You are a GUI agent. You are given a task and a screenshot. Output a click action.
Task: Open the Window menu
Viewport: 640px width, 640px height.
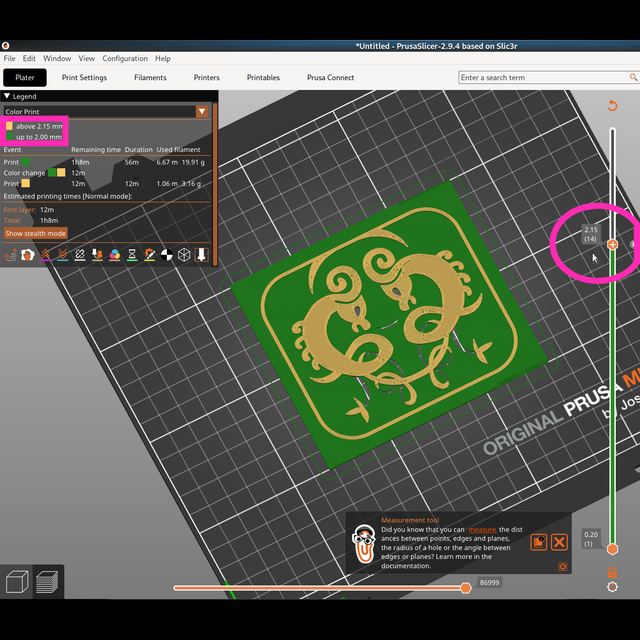coord(57,58)
